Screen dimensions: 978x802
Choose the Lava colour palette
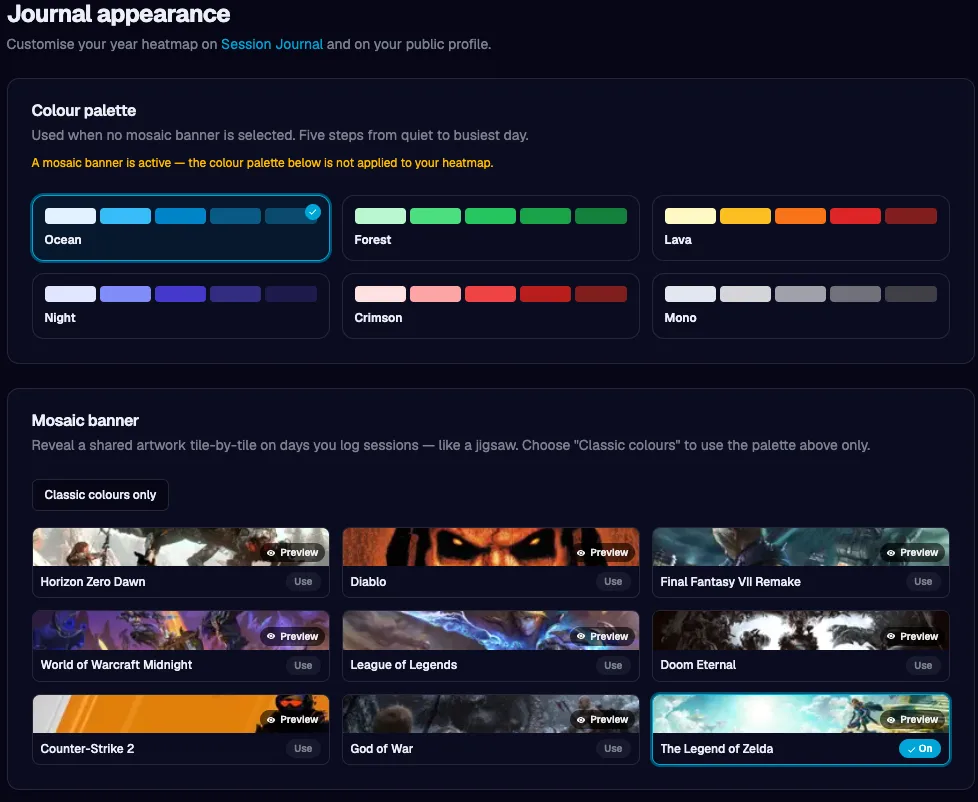click(800, 228)
